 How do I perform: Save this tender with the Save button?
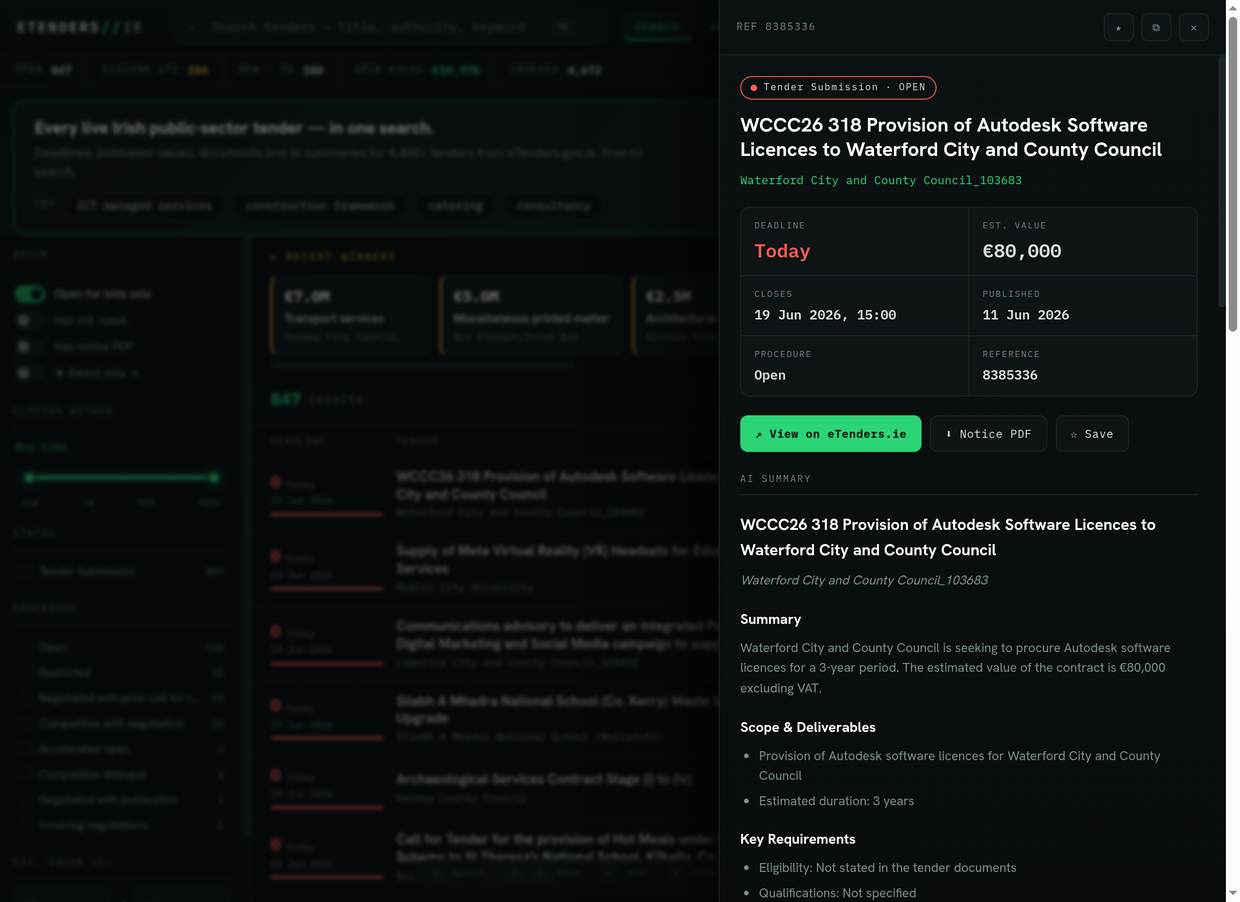pyautogui.click(x=1092, y=434)
